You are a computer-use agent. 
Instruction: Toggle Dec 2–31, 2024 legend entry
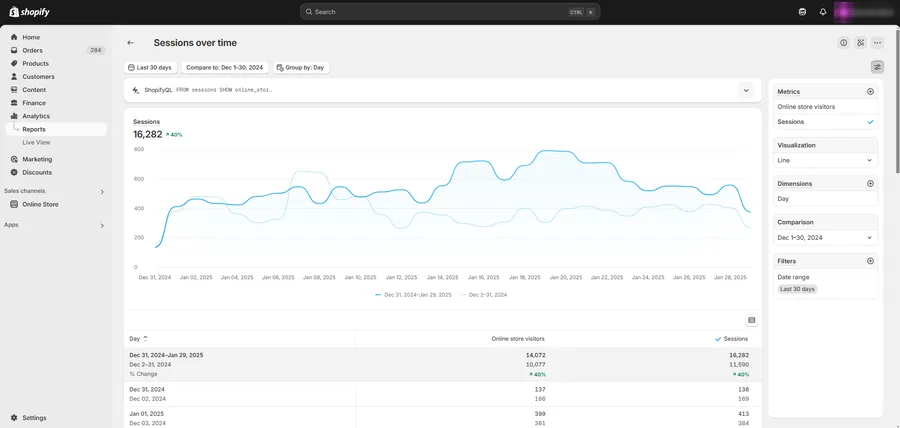coord(483,295)
